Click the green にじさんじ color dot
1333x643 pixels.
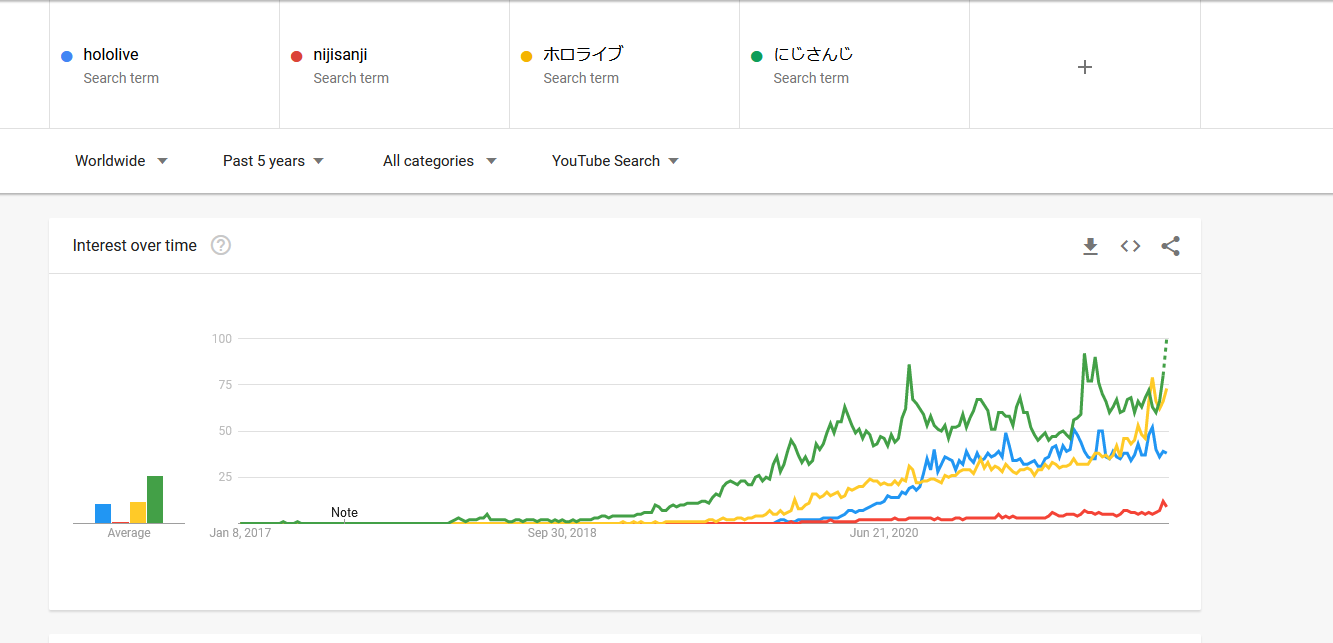(756, 56)
